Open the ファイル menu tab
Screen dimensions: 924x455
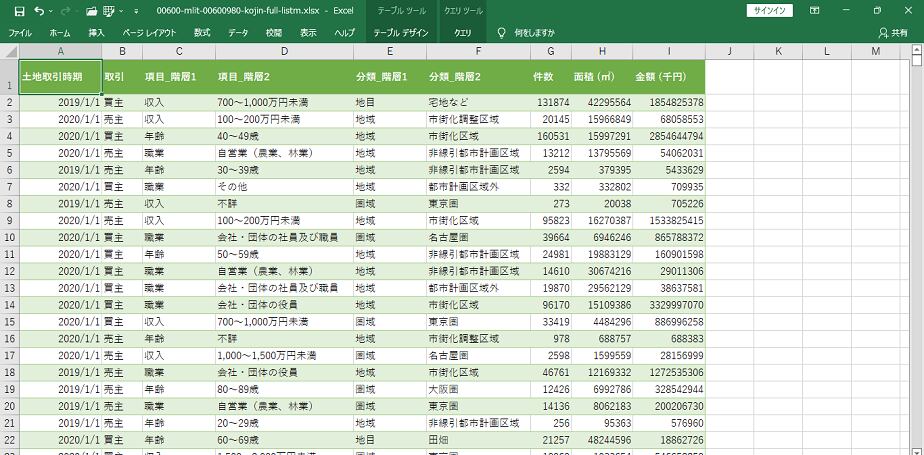click(x=19, y=33)
